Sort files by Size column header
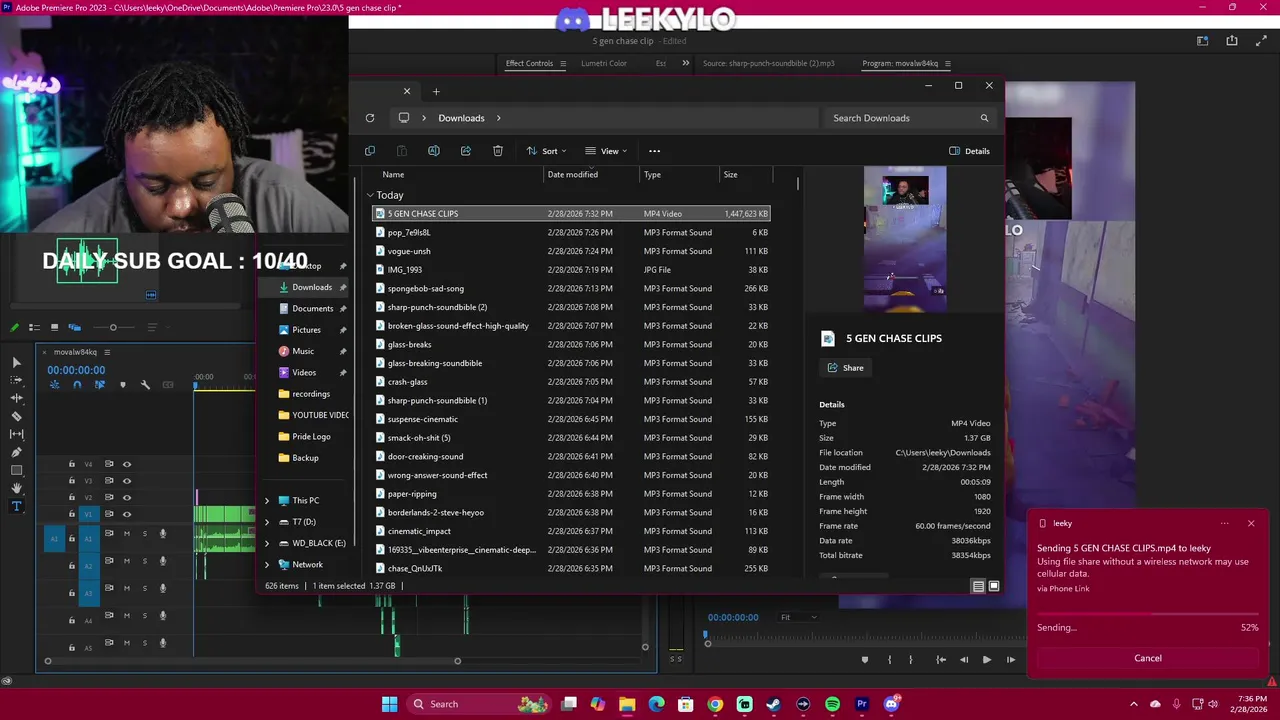Viewport: 1280px width, 720px height. [x=745, y=174]
